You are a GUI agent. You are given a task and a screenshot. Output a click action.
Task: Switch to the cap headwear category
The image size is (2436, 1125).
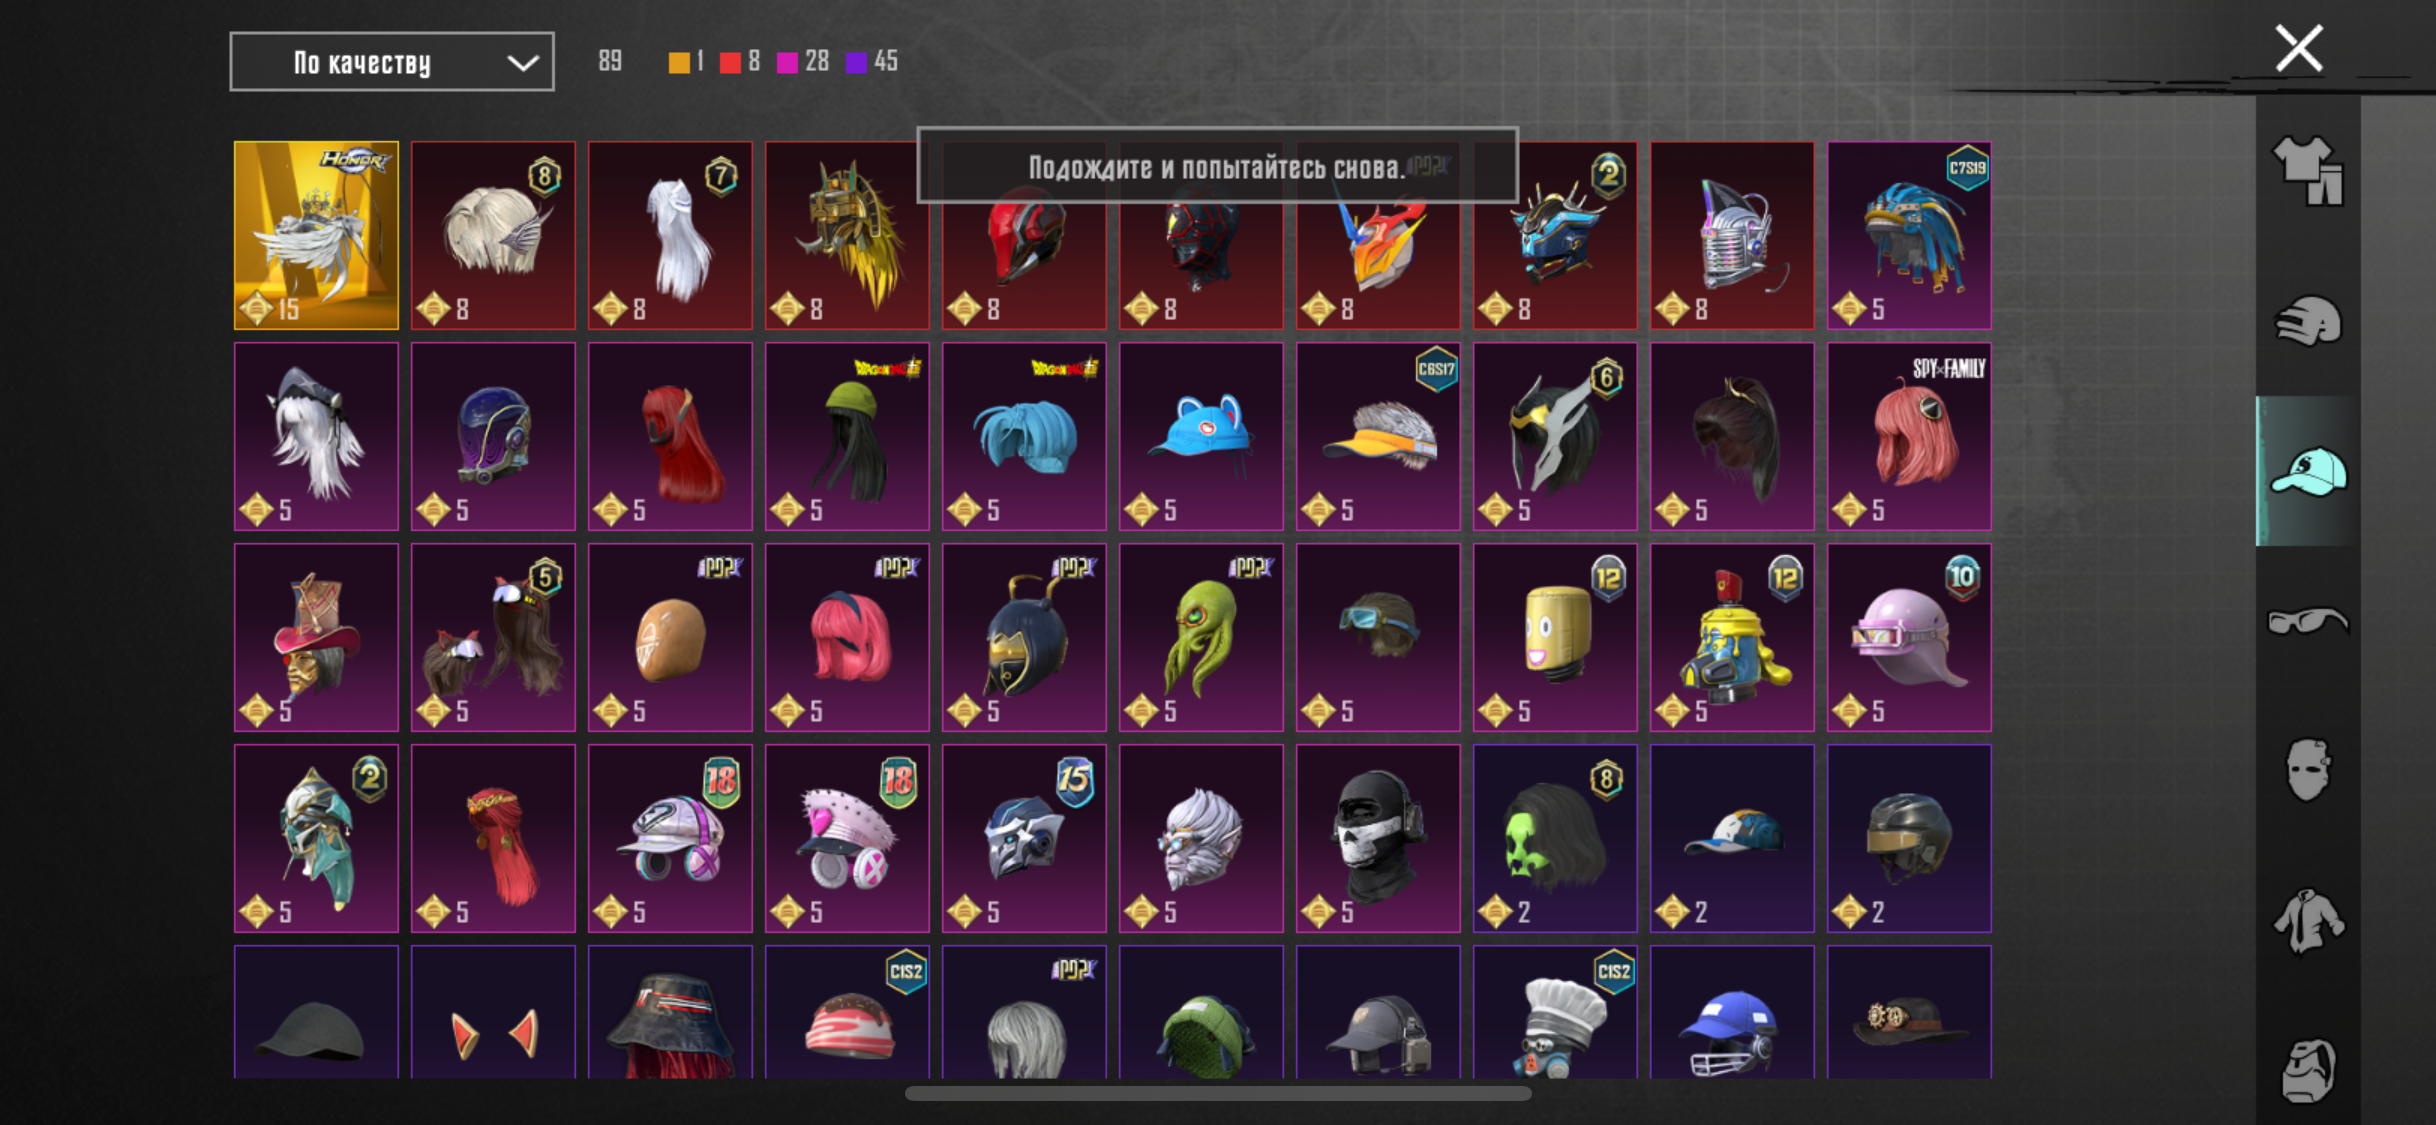coord(2307,471)
